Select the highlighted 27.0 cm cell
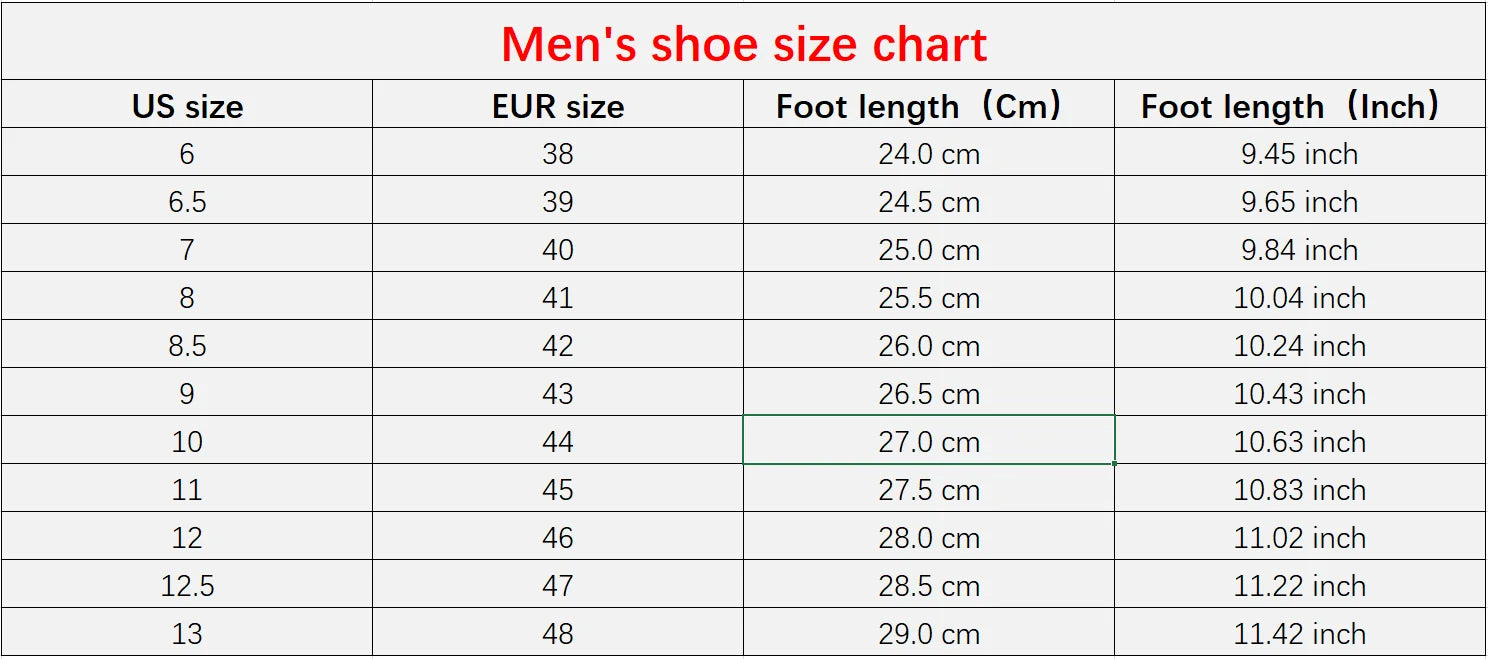 pyautogui.click(x=928, y=442)
